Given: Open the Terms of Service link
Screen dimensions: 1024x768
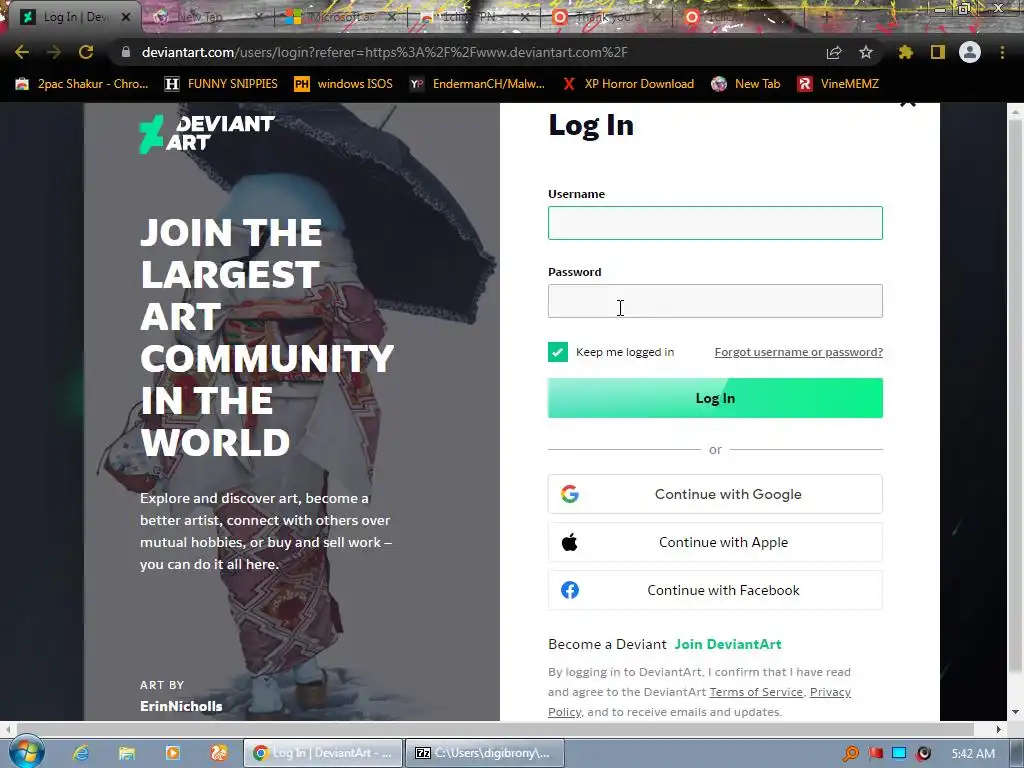Looking at the screenshot, I should pos(756,692).
